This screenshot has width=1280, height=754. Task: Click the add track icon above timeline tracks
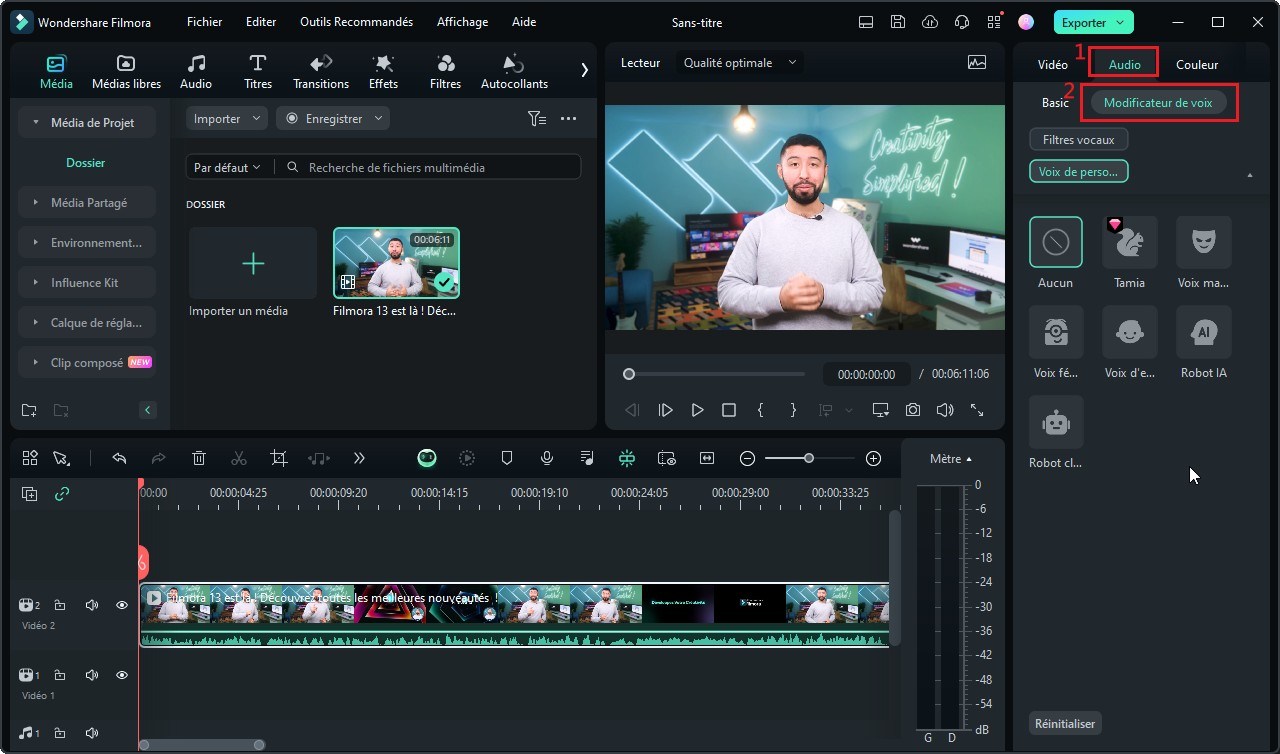tap(30, 494)
